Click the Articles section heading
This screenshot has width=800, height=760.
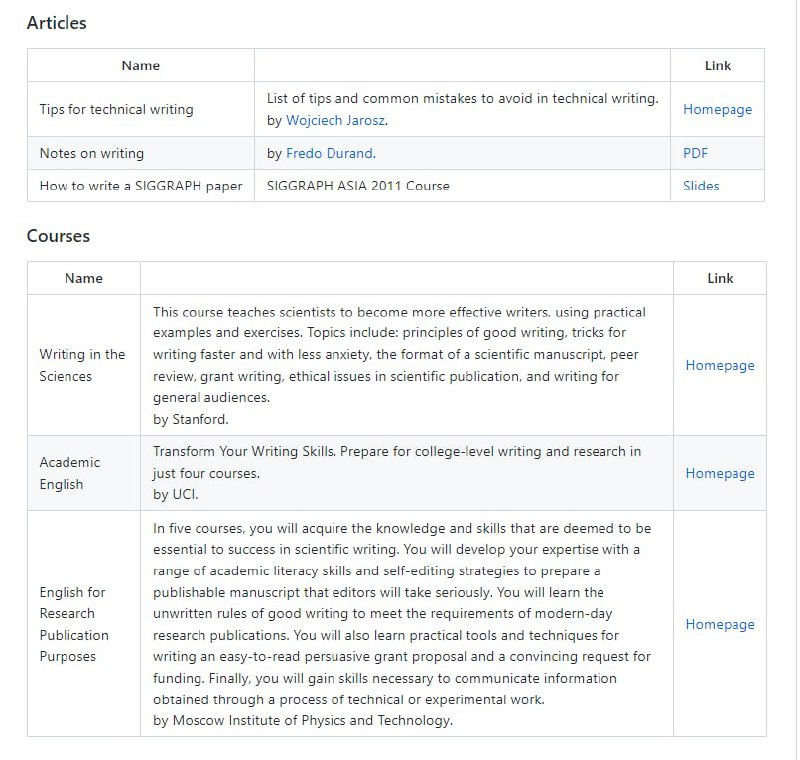point(57,23)
